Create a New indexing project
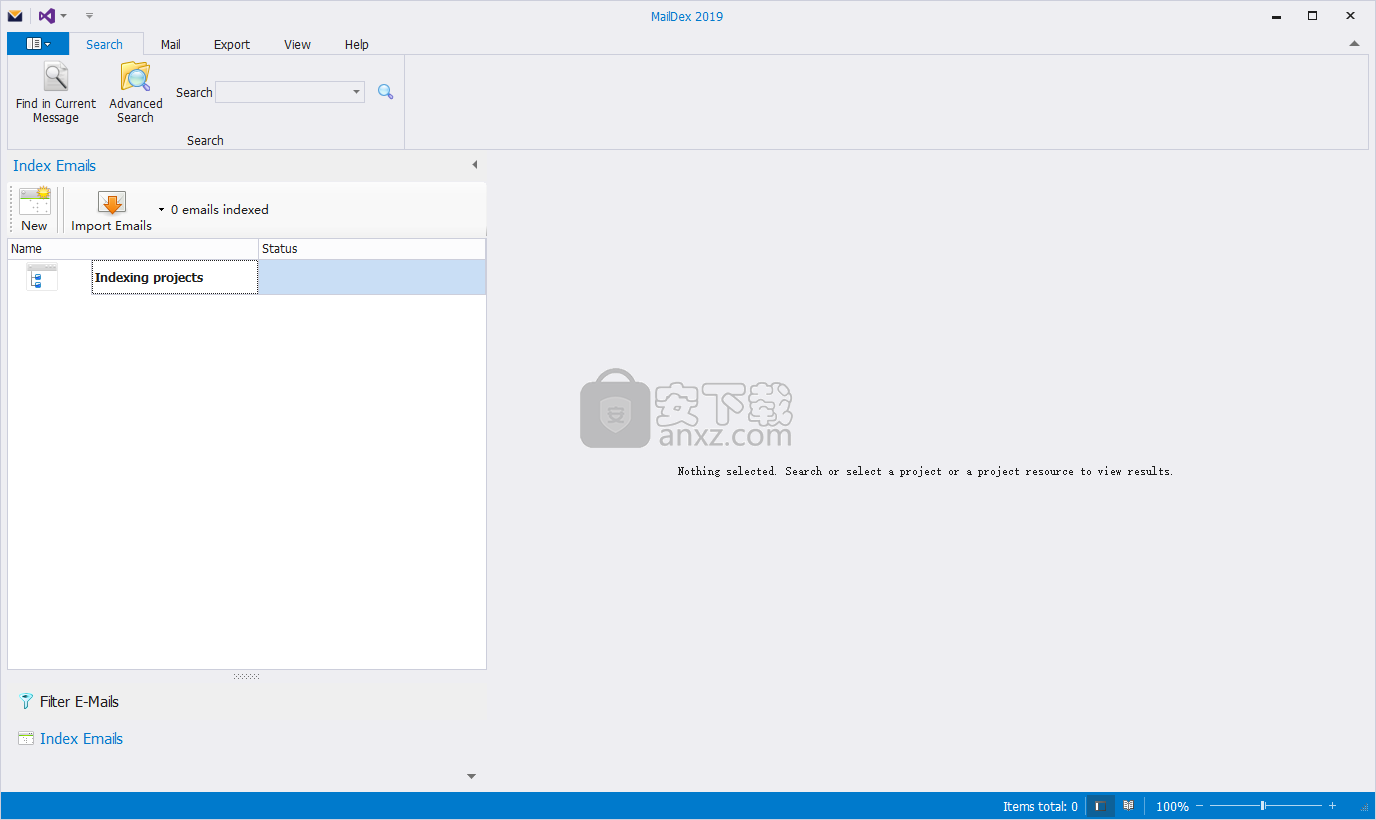The image size is (1376, 820). pos(34,209)
